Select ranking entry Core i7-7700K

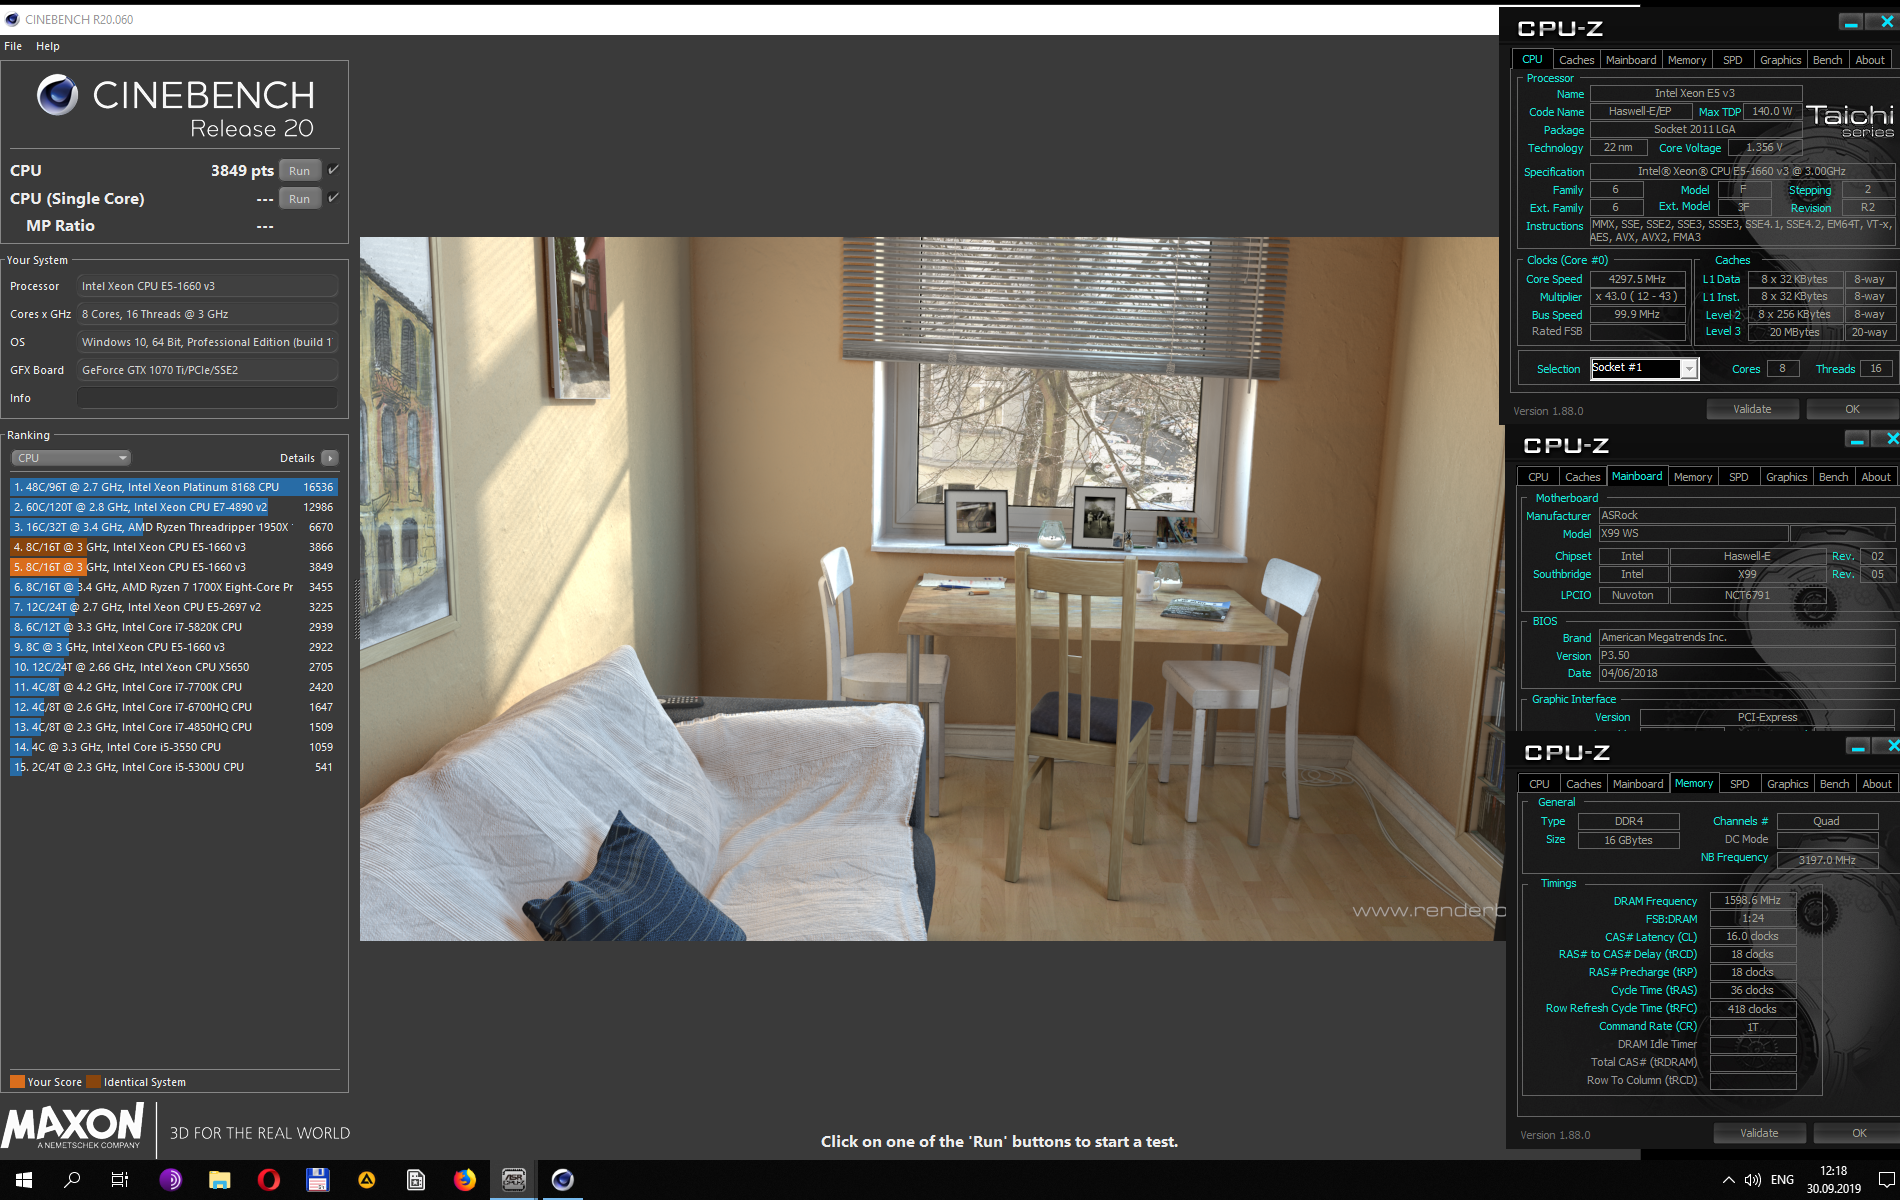pos(174,687)
